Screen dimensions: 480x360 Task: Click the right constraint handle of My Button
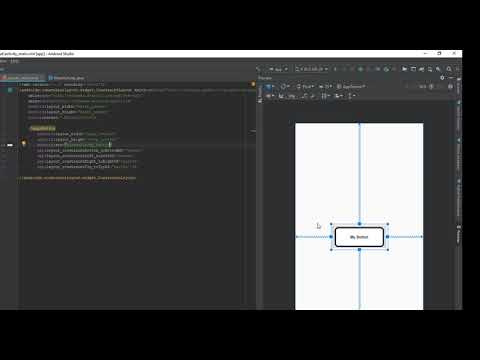point(388,237)
